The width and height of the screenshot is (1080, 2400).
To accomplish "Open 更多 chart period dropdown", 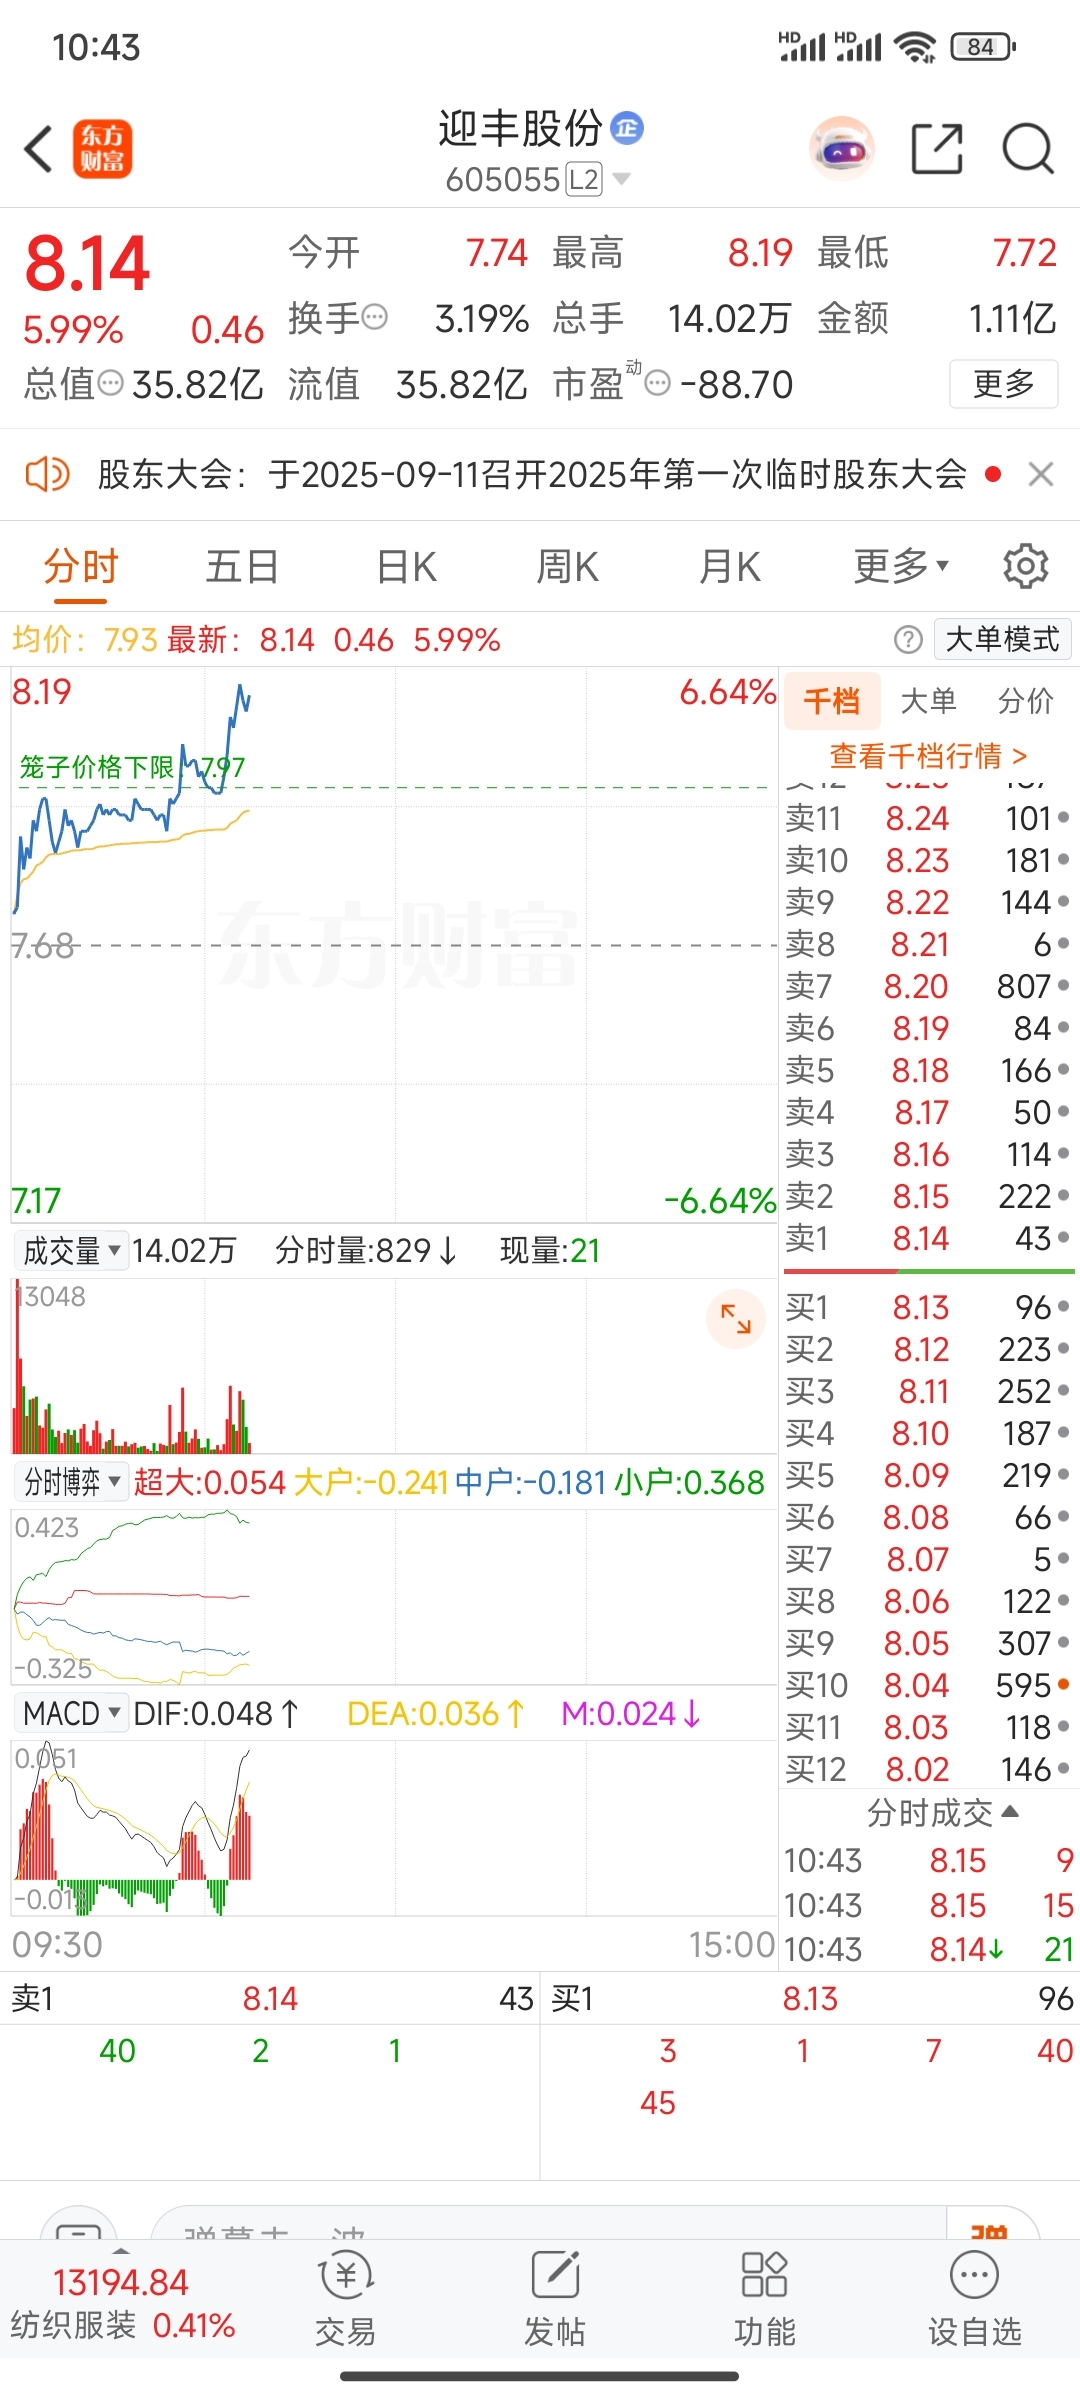I will 901,567.
